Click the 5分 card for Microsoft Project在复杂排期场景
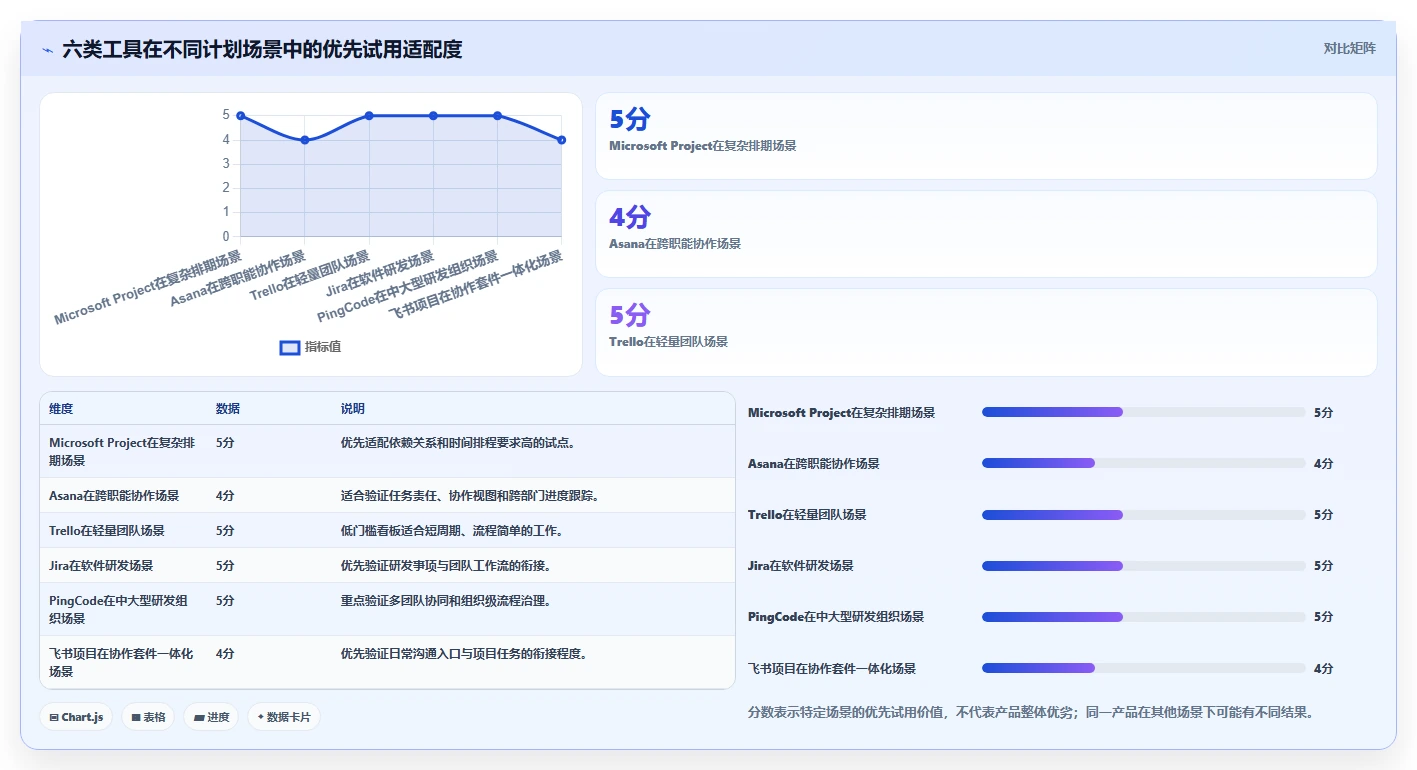 [x=986, y=136]
